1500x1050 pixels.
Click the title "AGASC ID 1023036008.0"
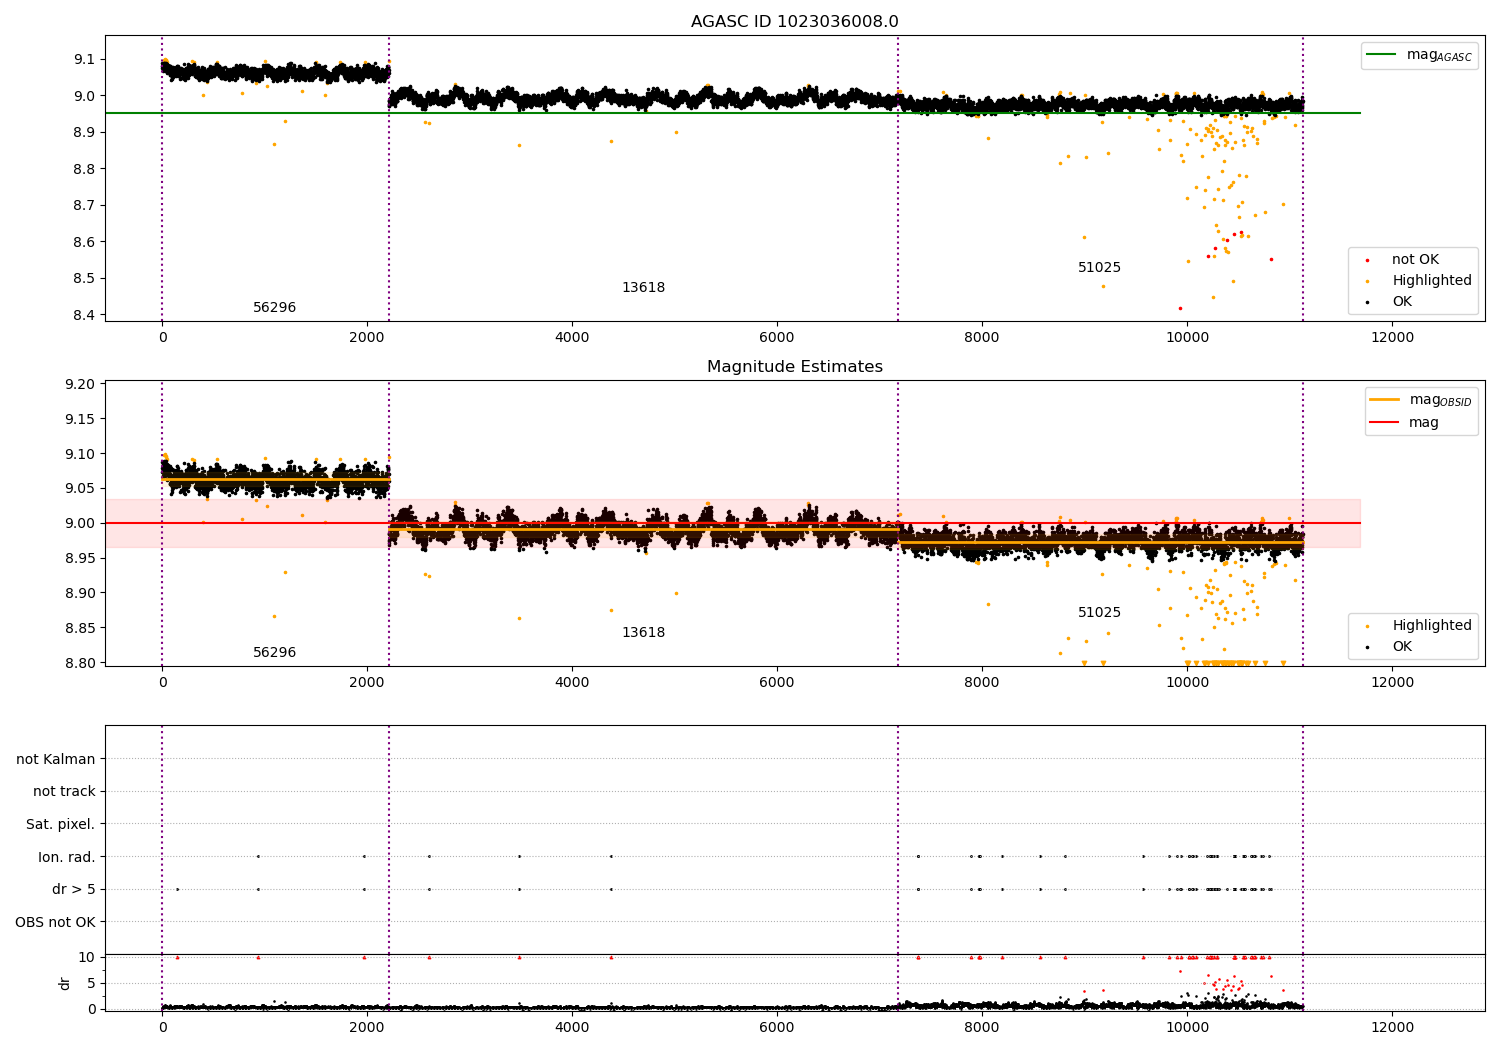tap(794, 22)
